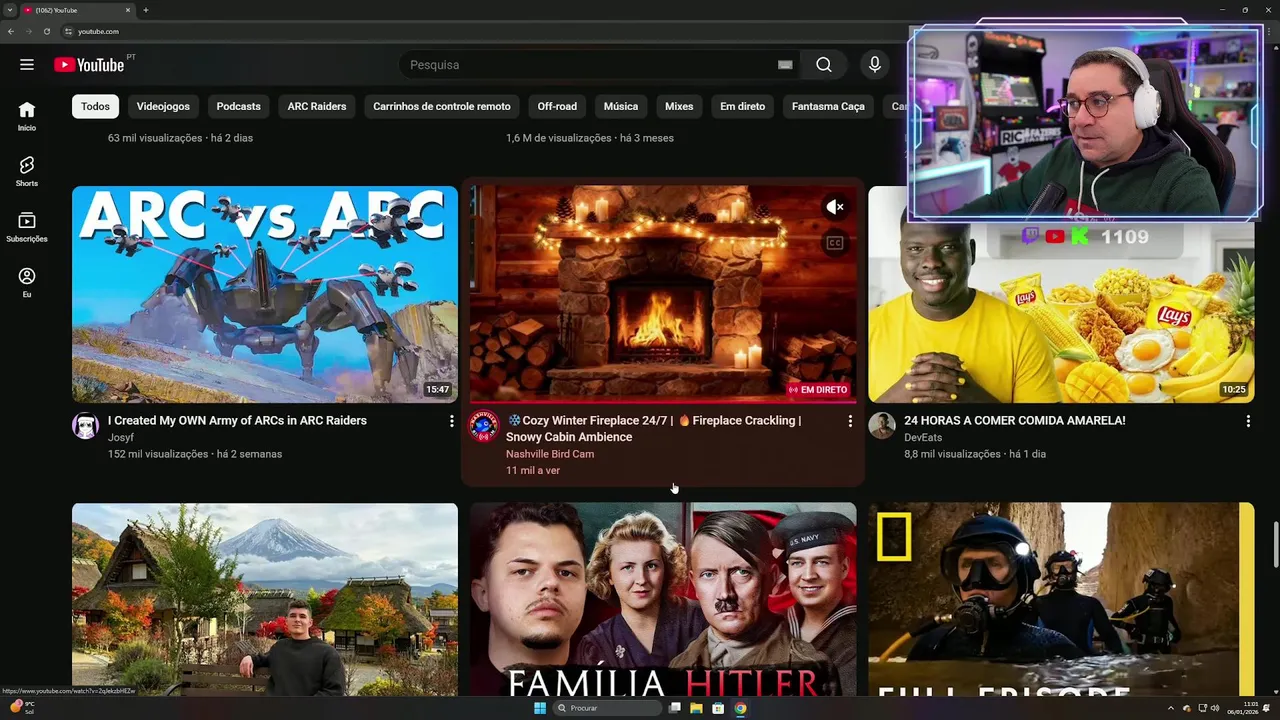Open the ARC vs ARC video thumbnail
Image resolution: width=1280 pixels, height=720 pixels.
tap(265, 294)
